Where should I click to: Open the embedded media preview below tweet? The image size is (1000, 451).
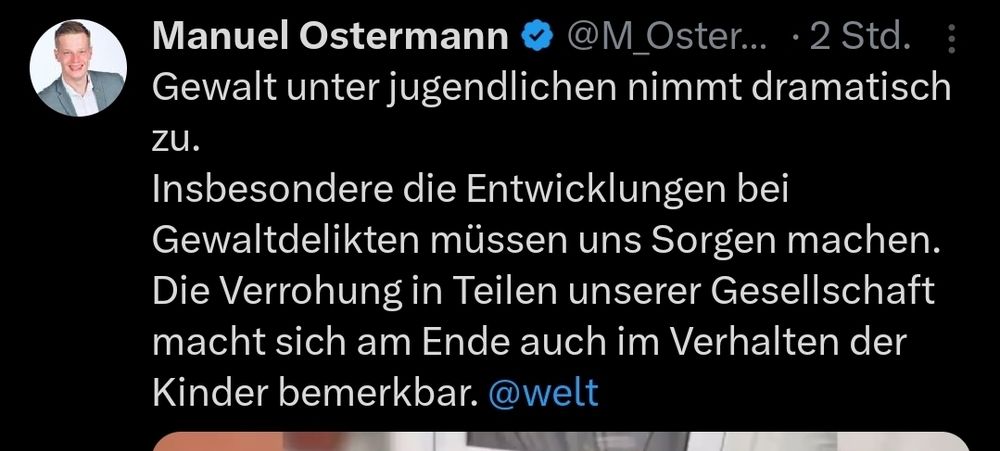tap(561, 441)
